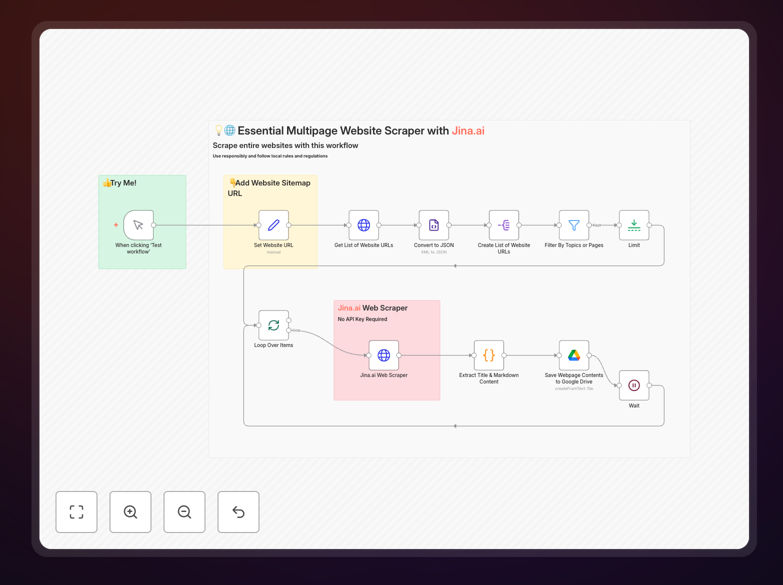Click 'Scrape entire websites with this workflow' subtitle
Screen dimensions: 783x585
click(x=285, y=145)
